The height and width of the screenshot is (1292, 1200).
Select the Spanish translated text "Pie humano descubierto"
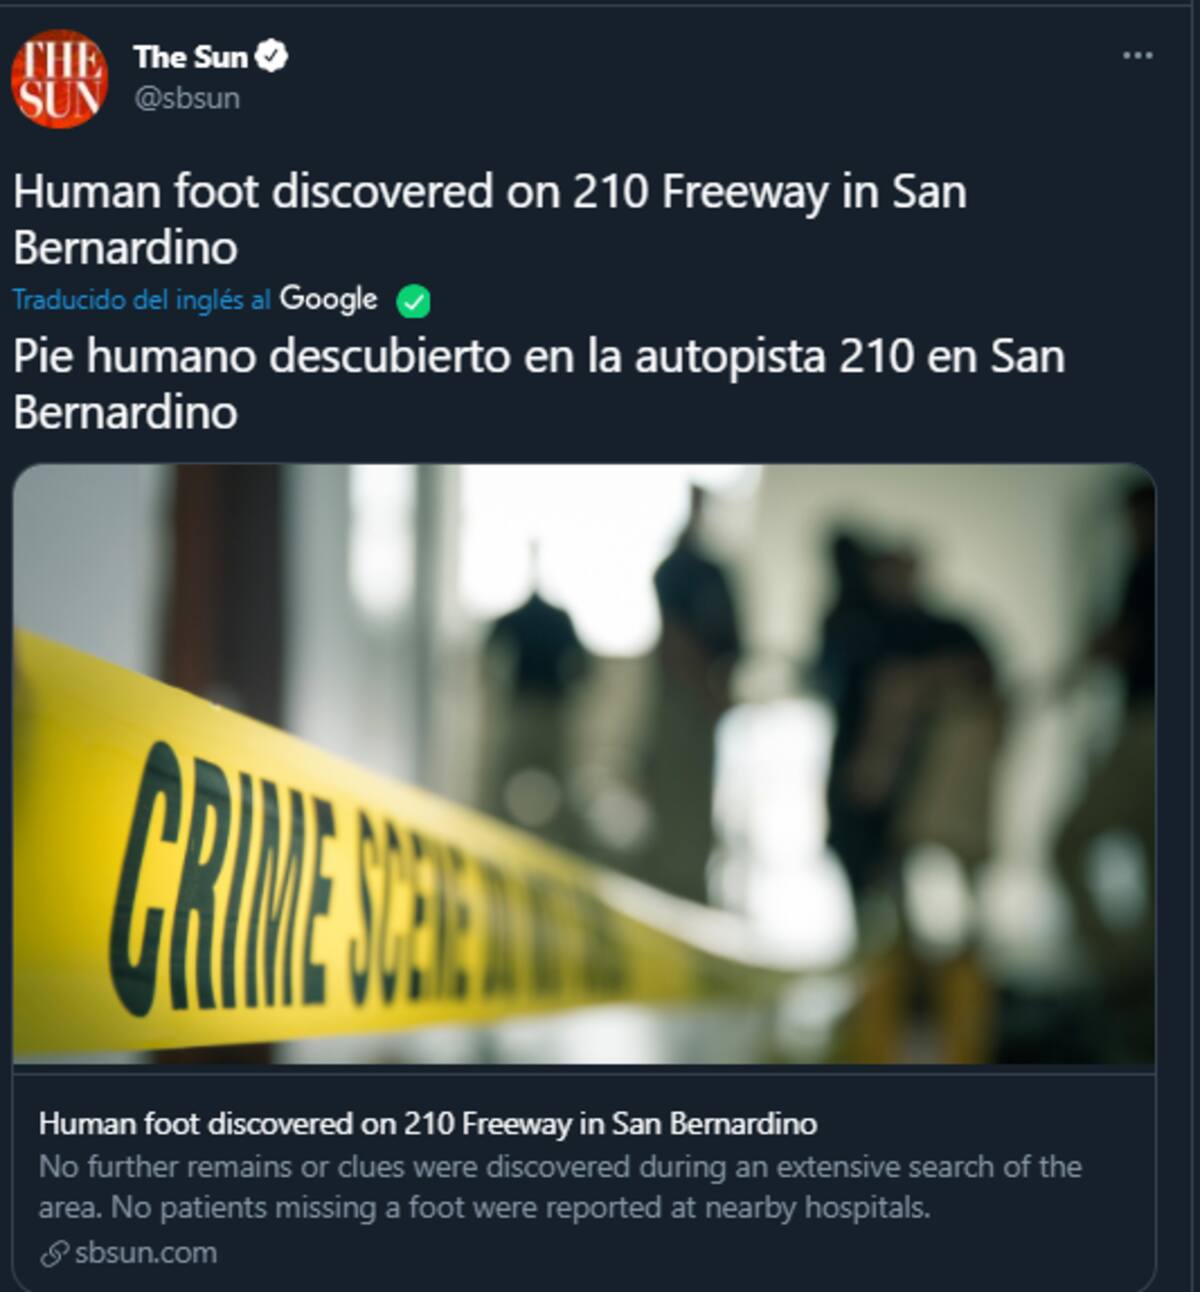(262, 356)
